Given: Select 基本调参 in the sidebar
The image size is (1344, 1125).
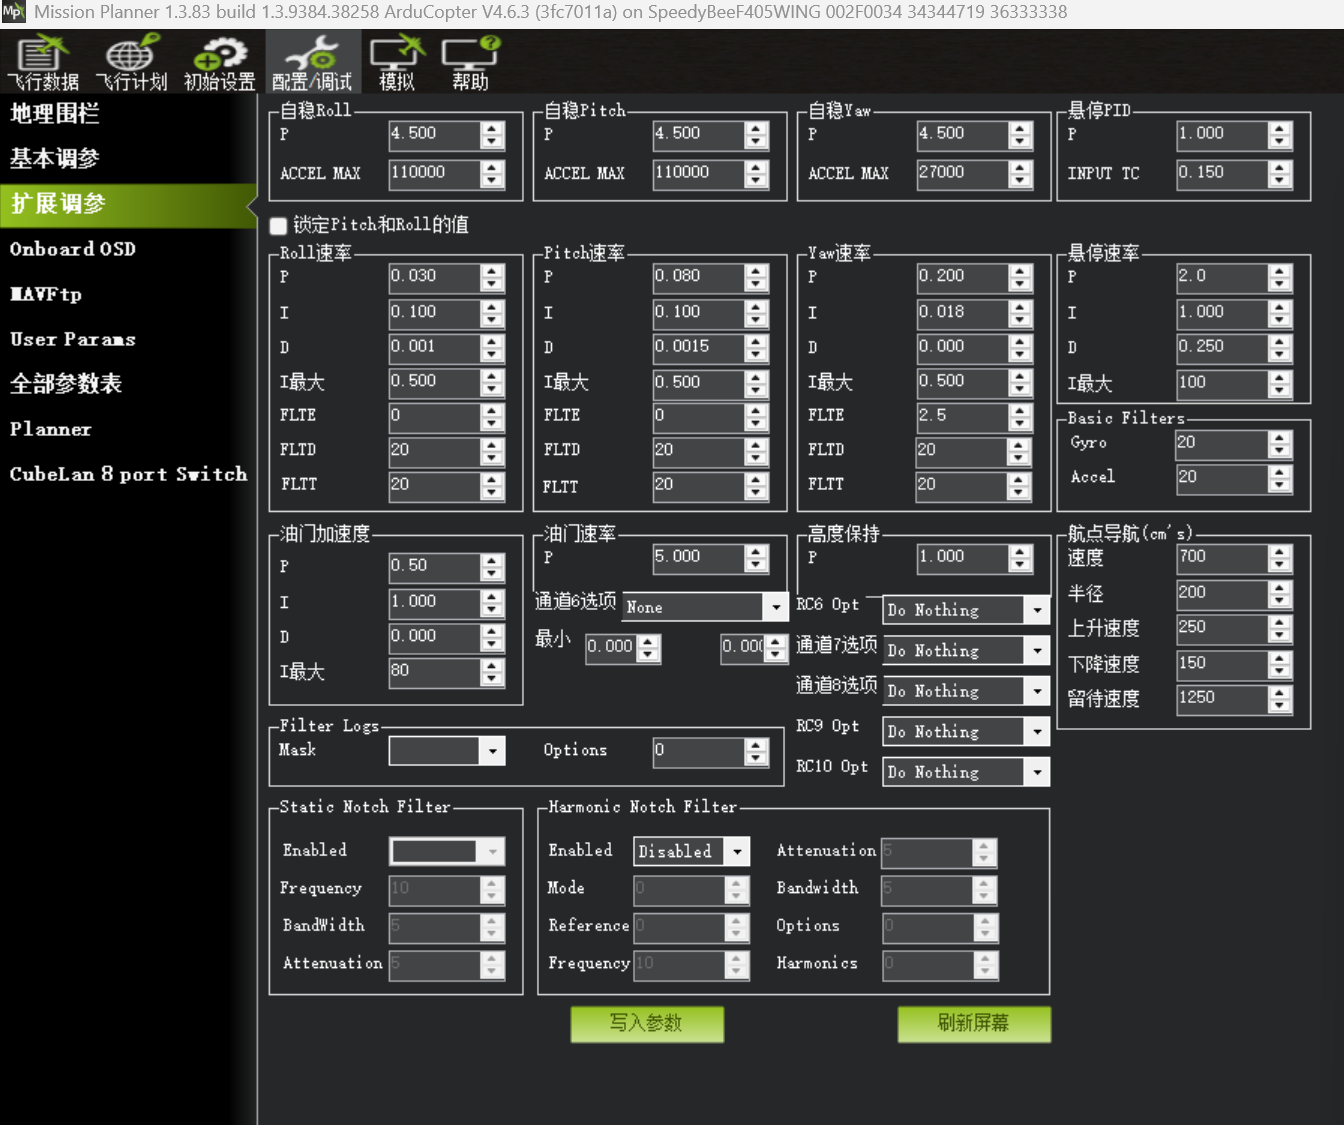Looking at the screenshot, I should click(x=55, y=158).
